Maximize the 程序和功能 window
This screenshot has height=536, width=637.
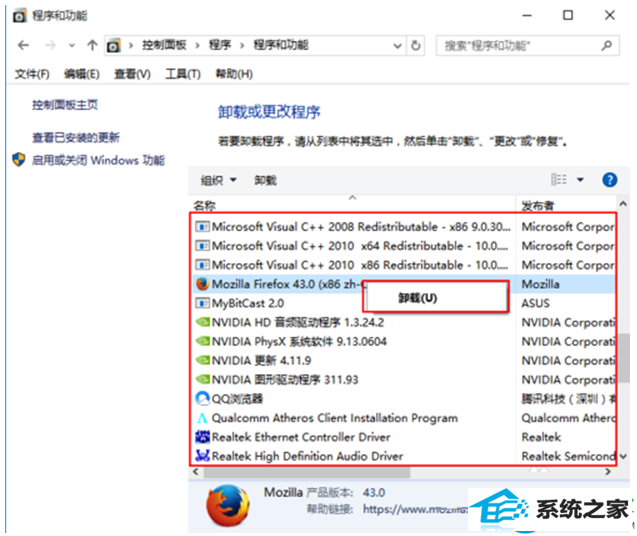pos(568,15)
